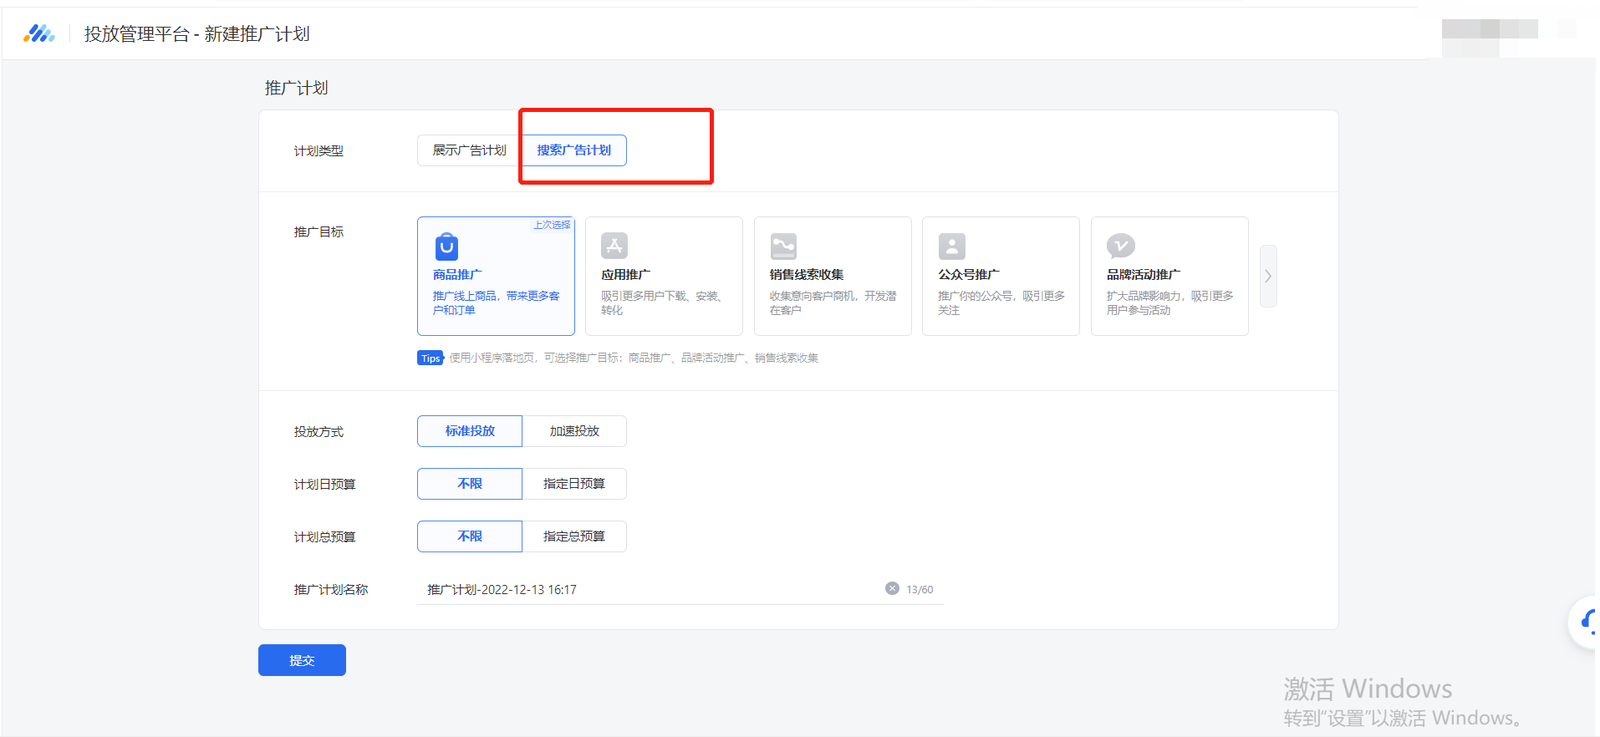This screenshot has height=737, width=1600.
Task: Click the blue Tips badge
Action: [x=430, y=358]
